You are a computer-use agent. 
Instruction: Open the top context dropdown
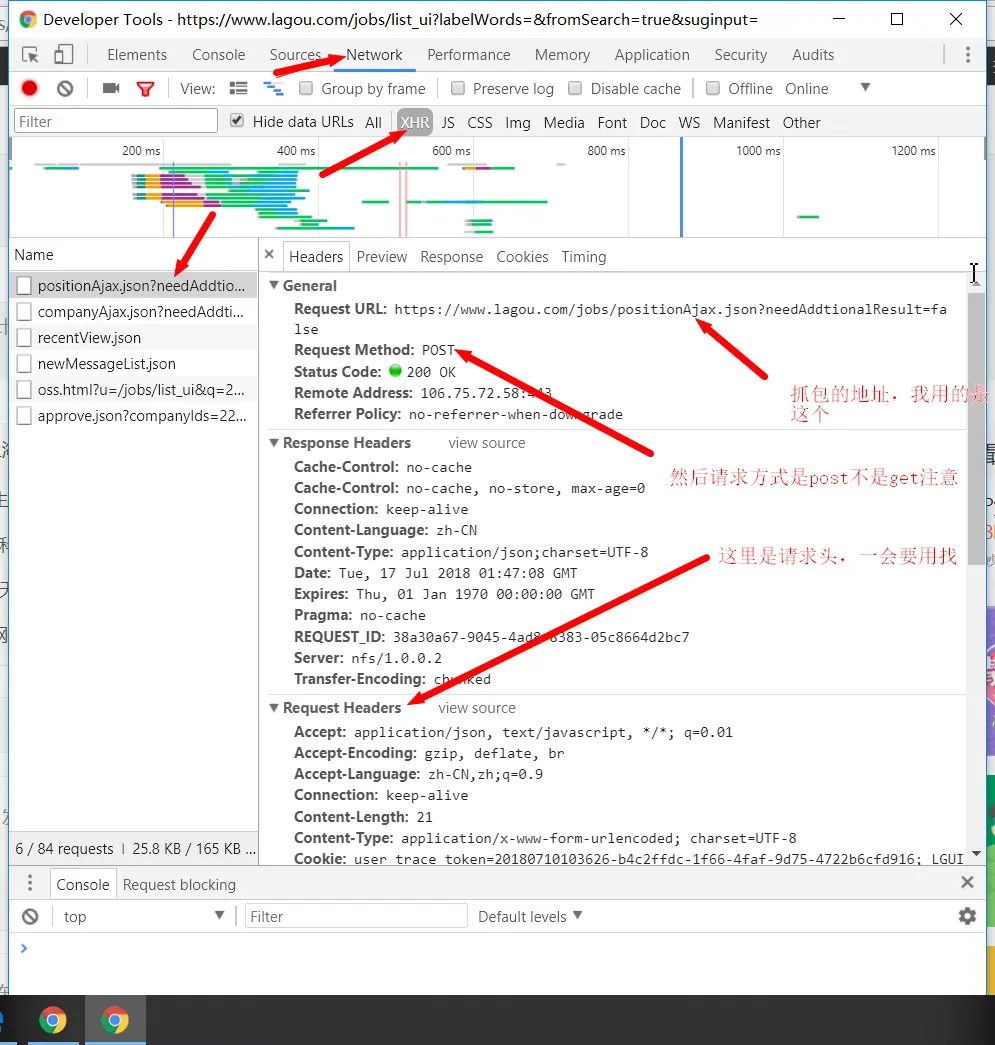(143, 916)
